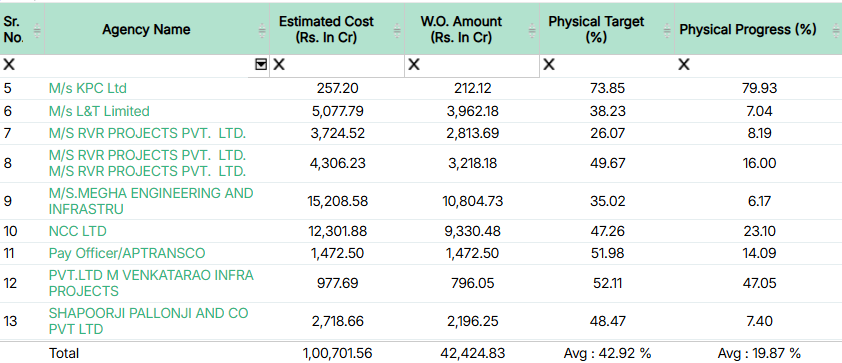The height and width of the screenshot is (363, 842).
Task: Select the Avg : 42.92 % summary cell
Action: [x=607, y=353]
